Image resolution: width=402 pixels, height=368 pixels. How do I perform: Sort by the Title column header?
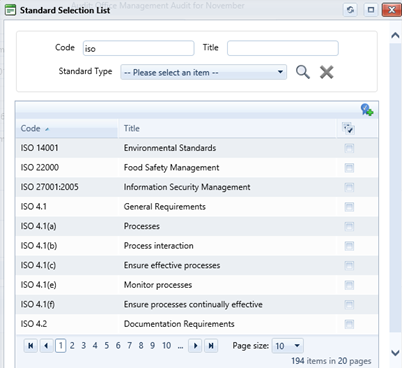click(227, 128)
